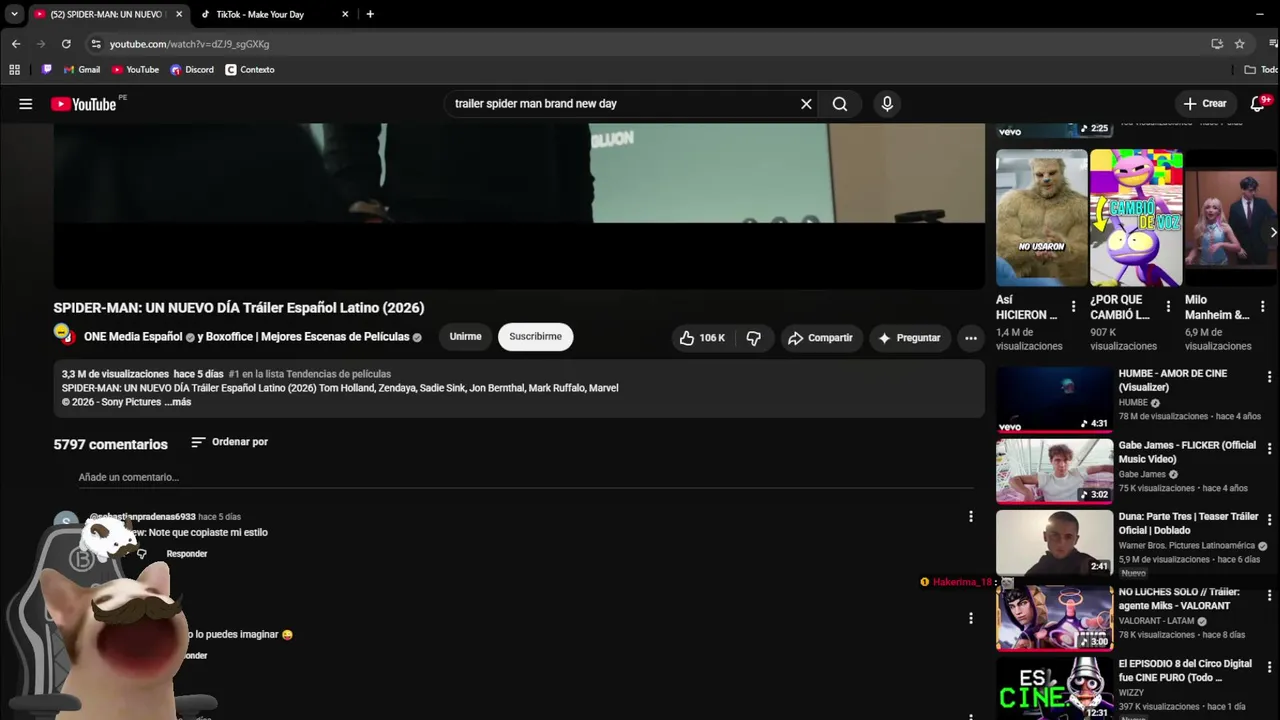Click the Unirme membership button
Viewport: 1280px width, 720px height.
coord(465,337)
